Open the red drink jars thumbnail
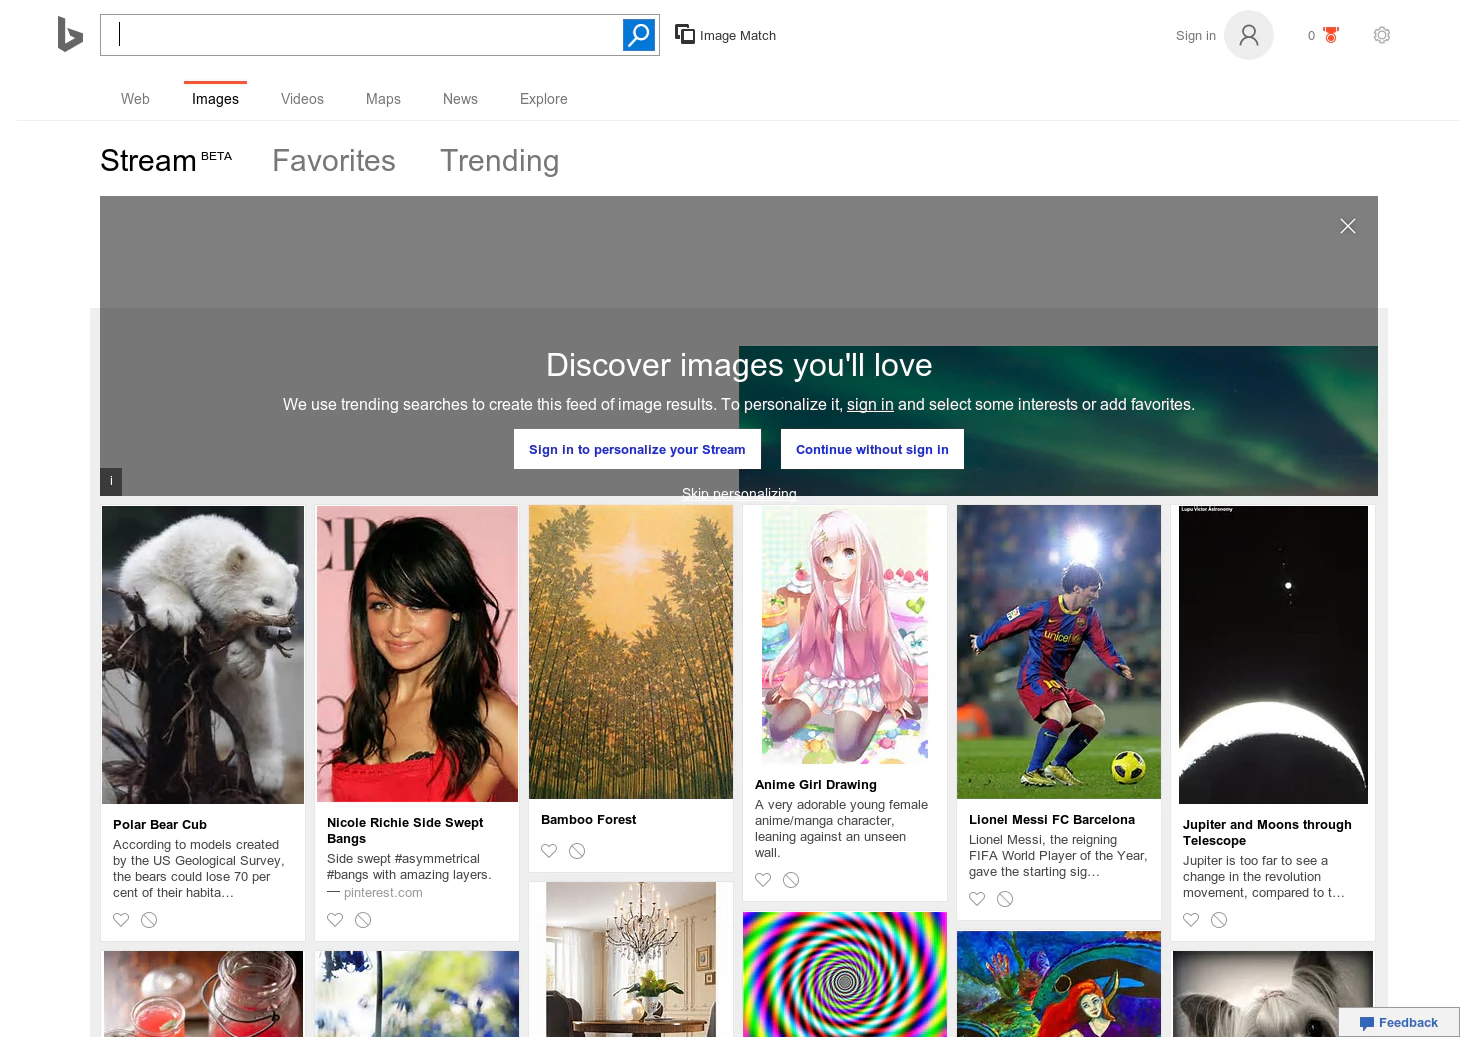Screen dimensions: 1480x1037 pyautogui.click(x=203, y=994)
